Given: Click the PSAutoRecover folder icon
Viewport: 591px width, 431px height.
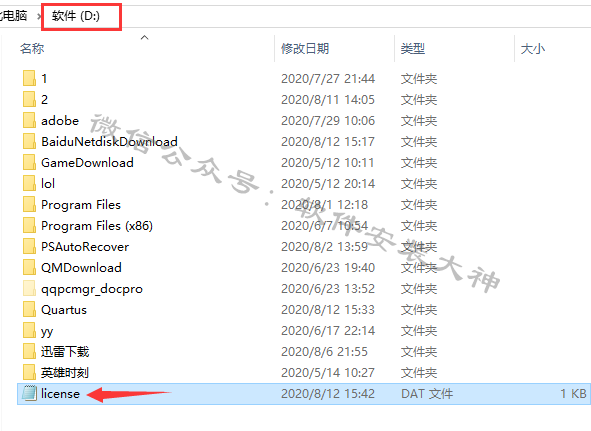Looking at the screenshot, I should [29, 247].
